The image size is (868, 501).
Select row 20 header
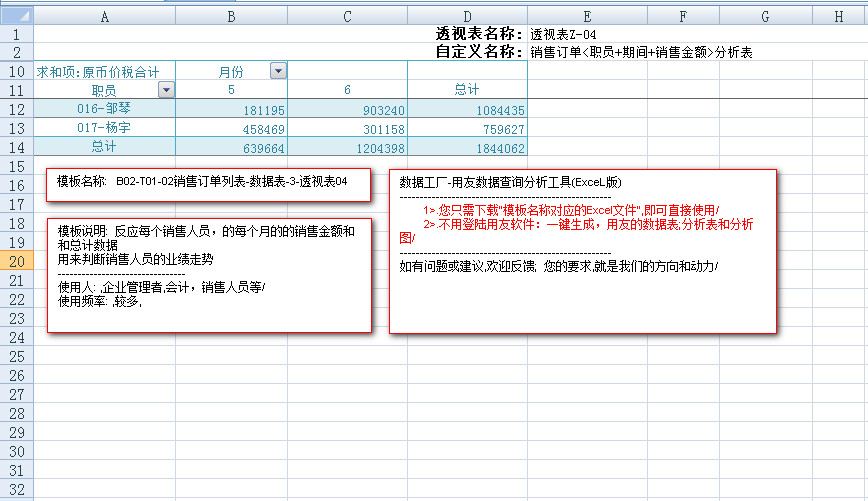coord(17,261)
